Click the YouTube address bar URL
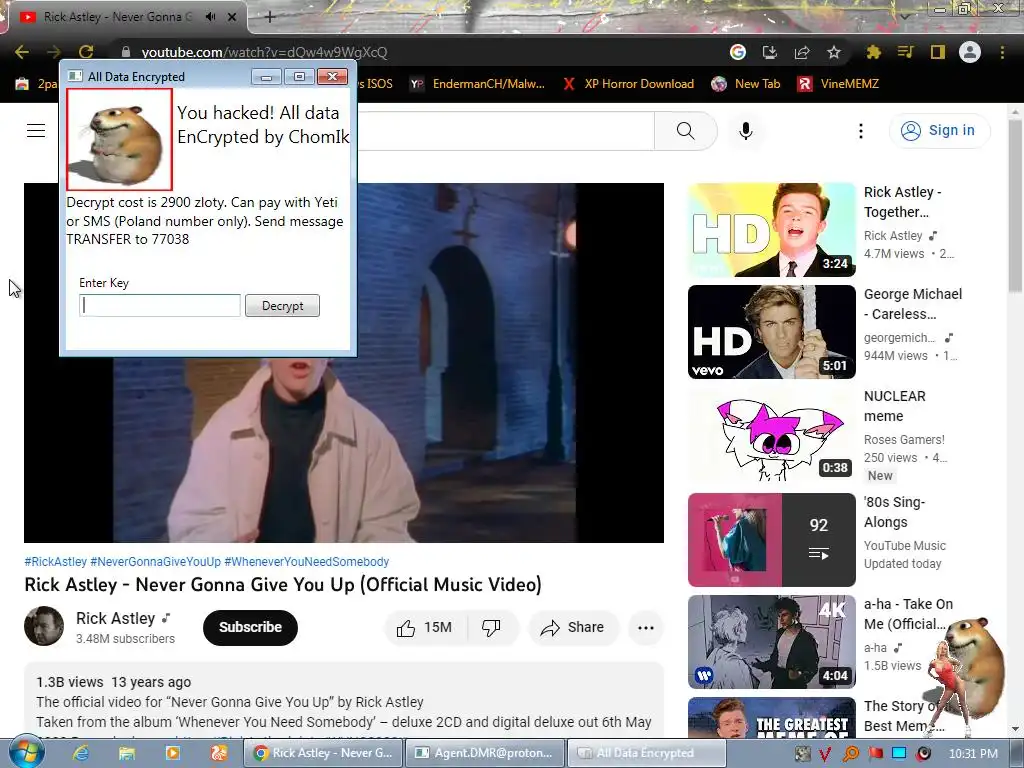The image size is (1024, 768). (x=264, y=52)
